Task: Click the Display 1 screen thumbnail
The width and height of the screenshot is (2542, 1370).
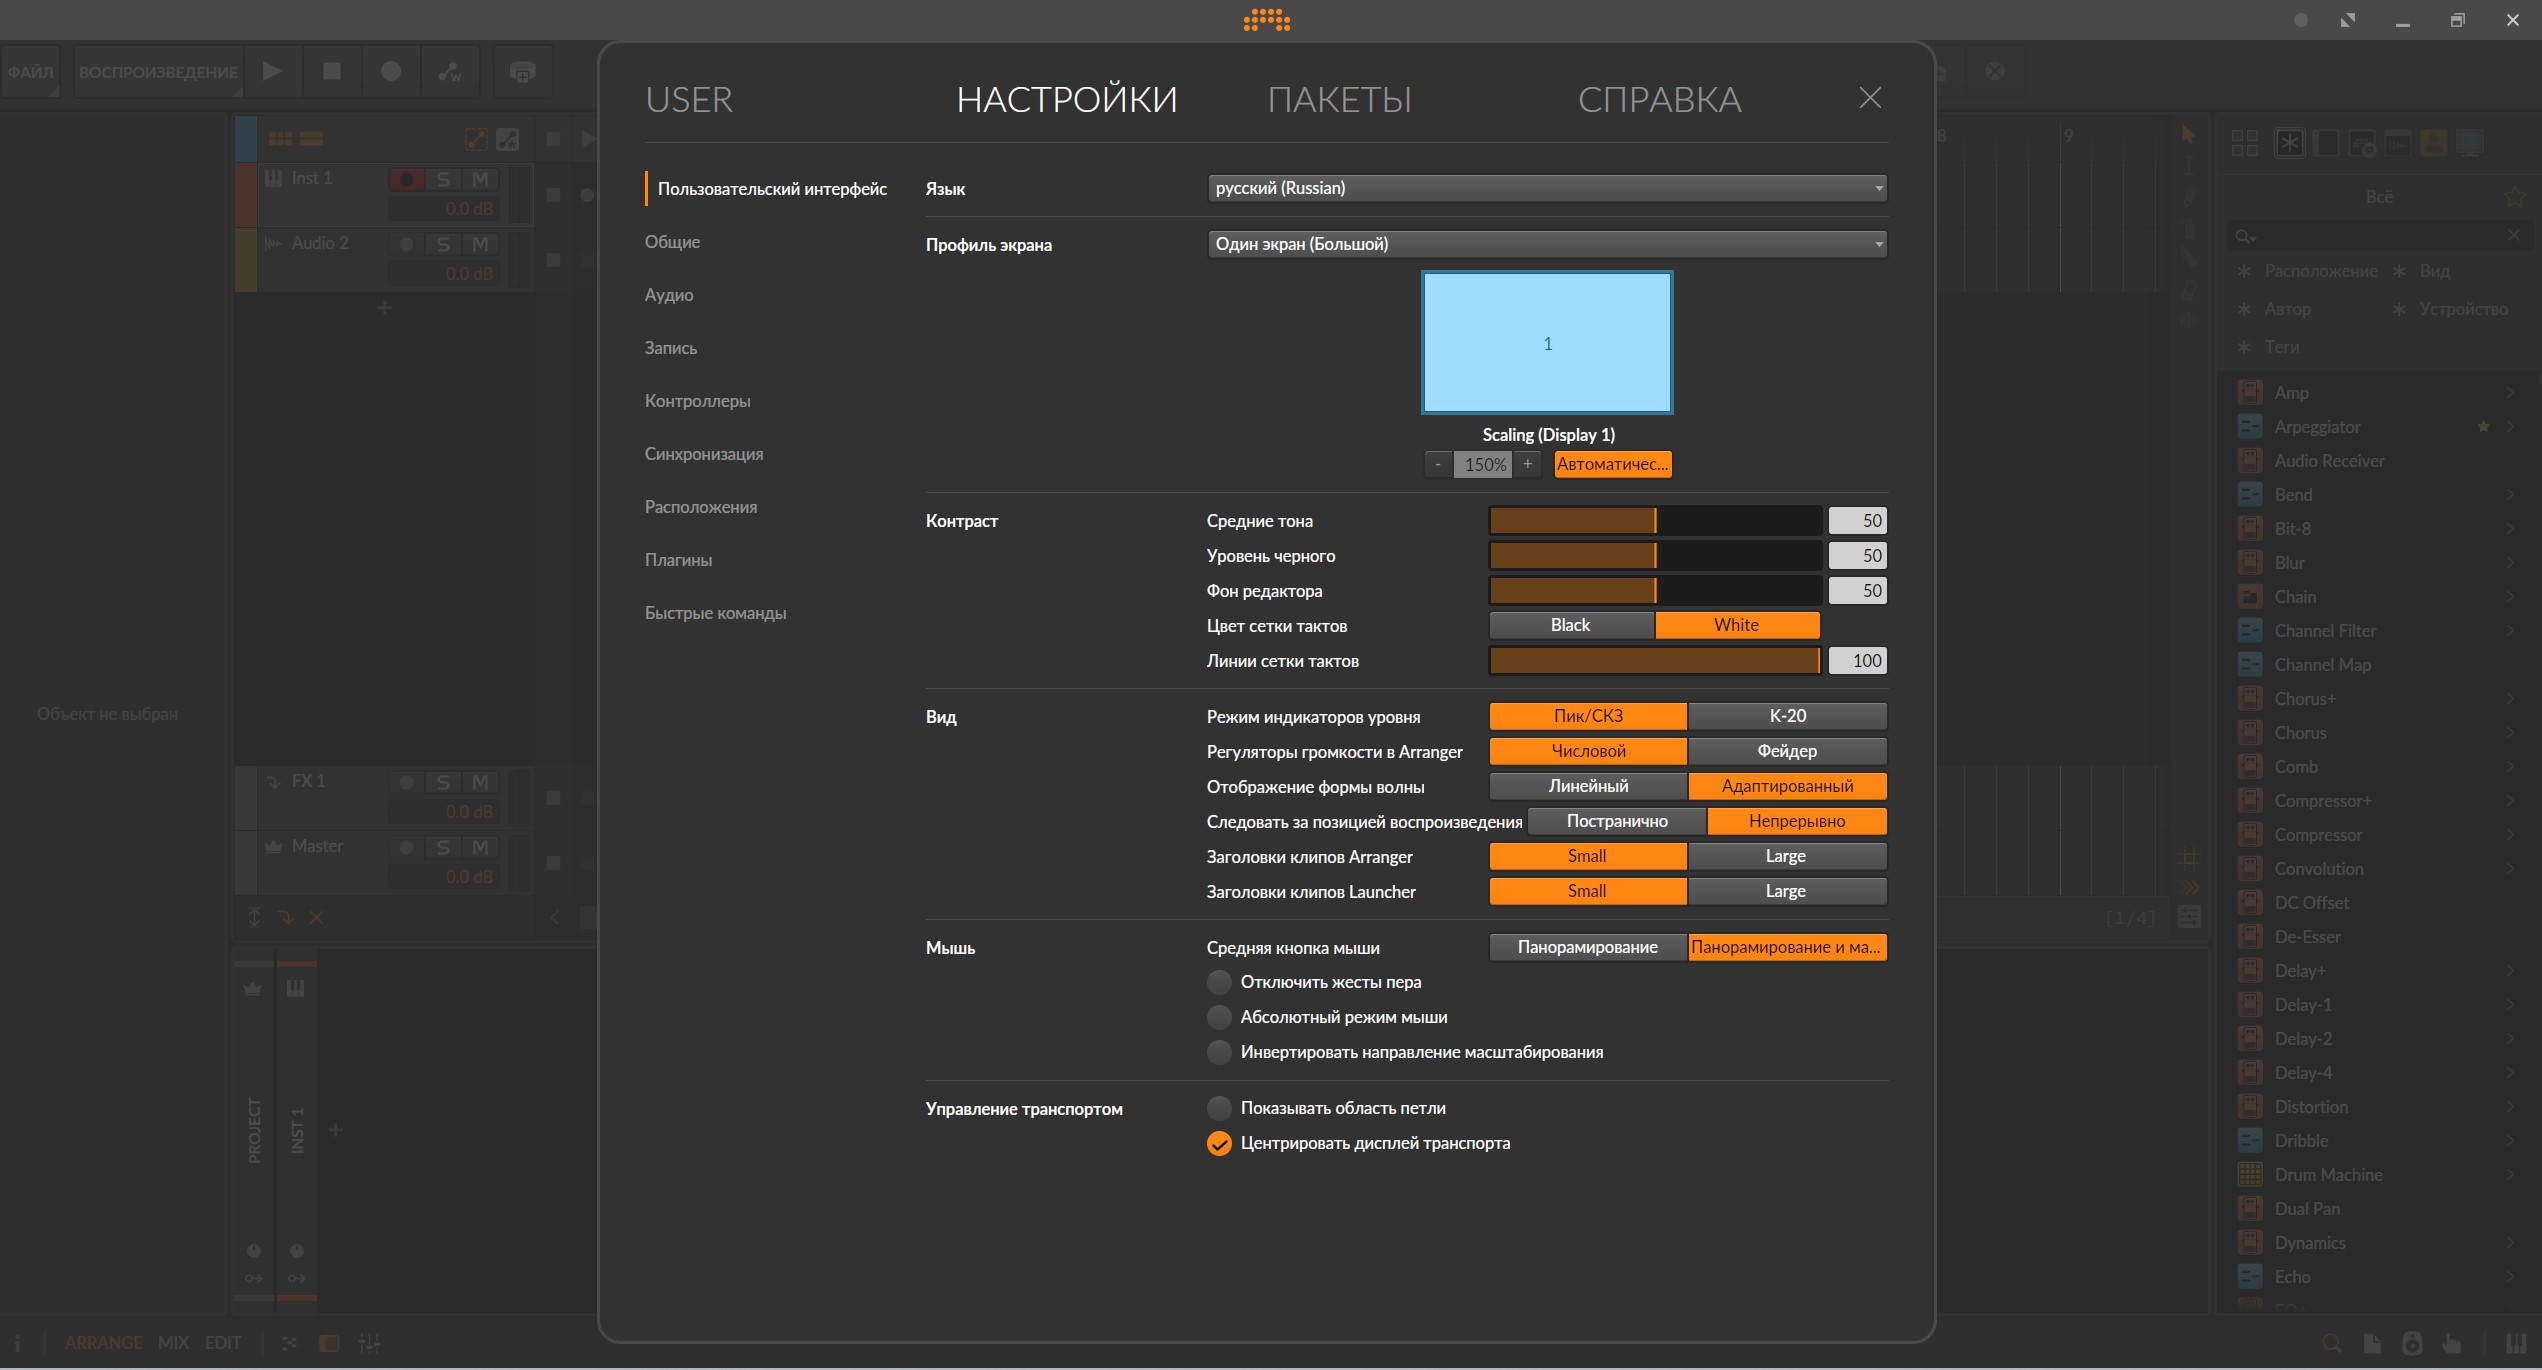Action: (1547, 343)
